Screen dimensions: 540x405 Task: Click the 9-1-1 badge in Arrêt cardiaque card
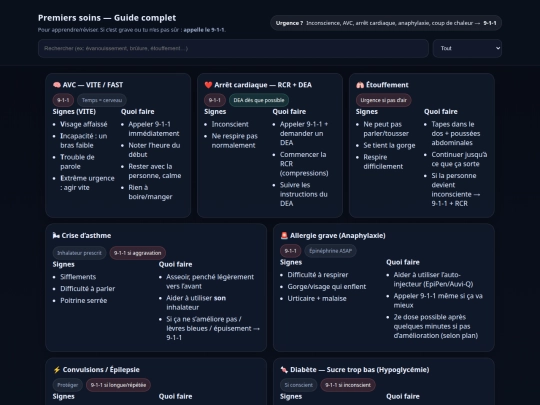coord(215,100)
